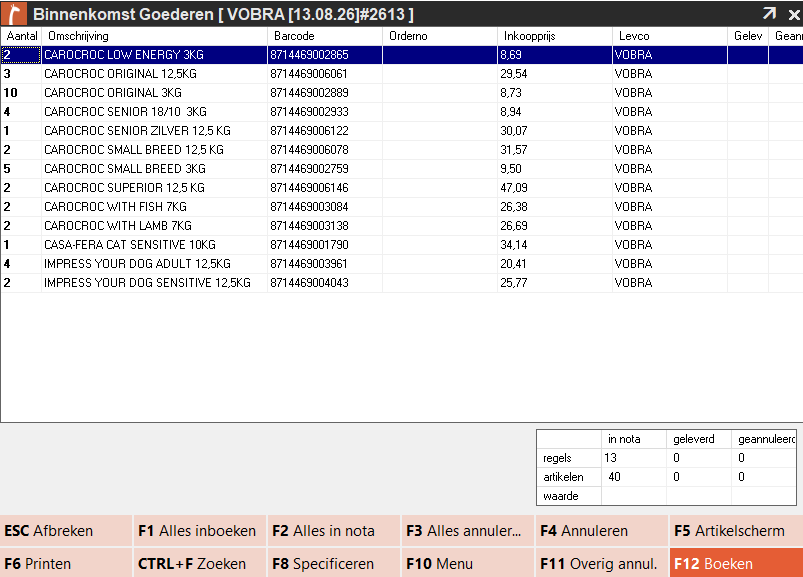Click the Inkoopprijs column header
803x577 pixels.
click(555, 36)
